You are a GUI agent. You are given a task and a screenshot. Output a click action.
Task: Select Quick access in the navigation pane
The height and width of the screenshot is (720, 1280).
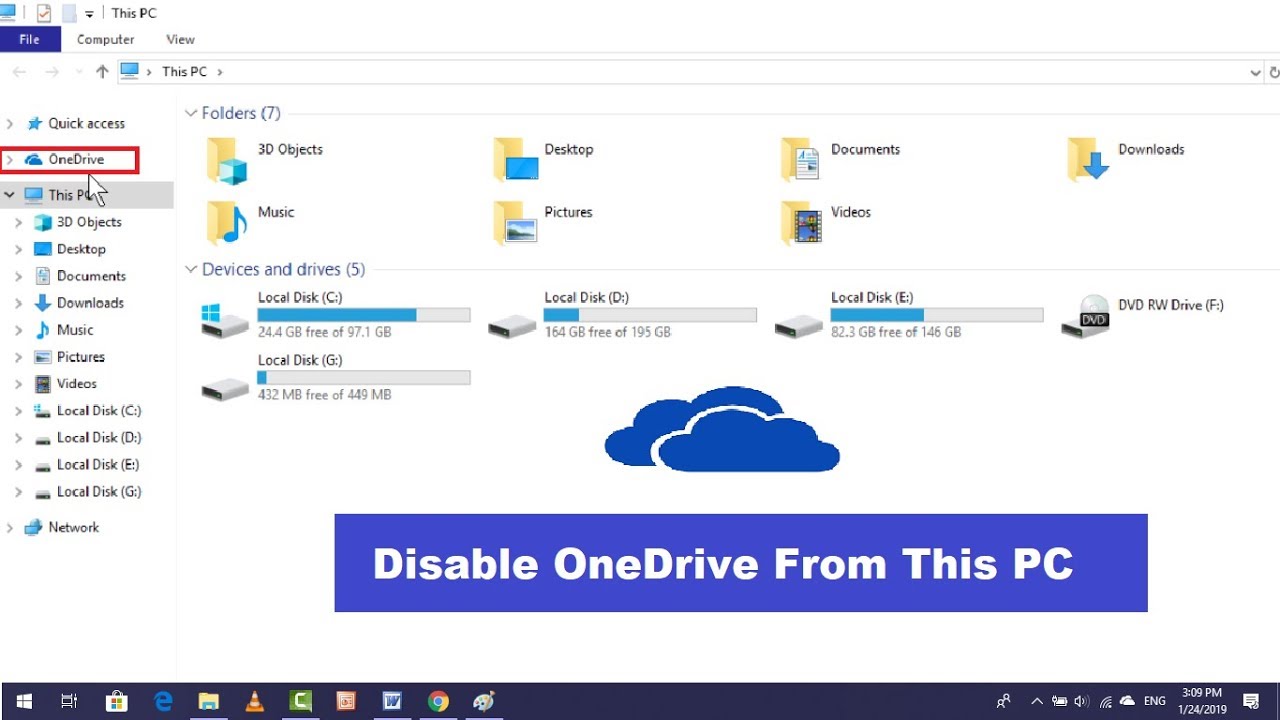pos(76,124)
